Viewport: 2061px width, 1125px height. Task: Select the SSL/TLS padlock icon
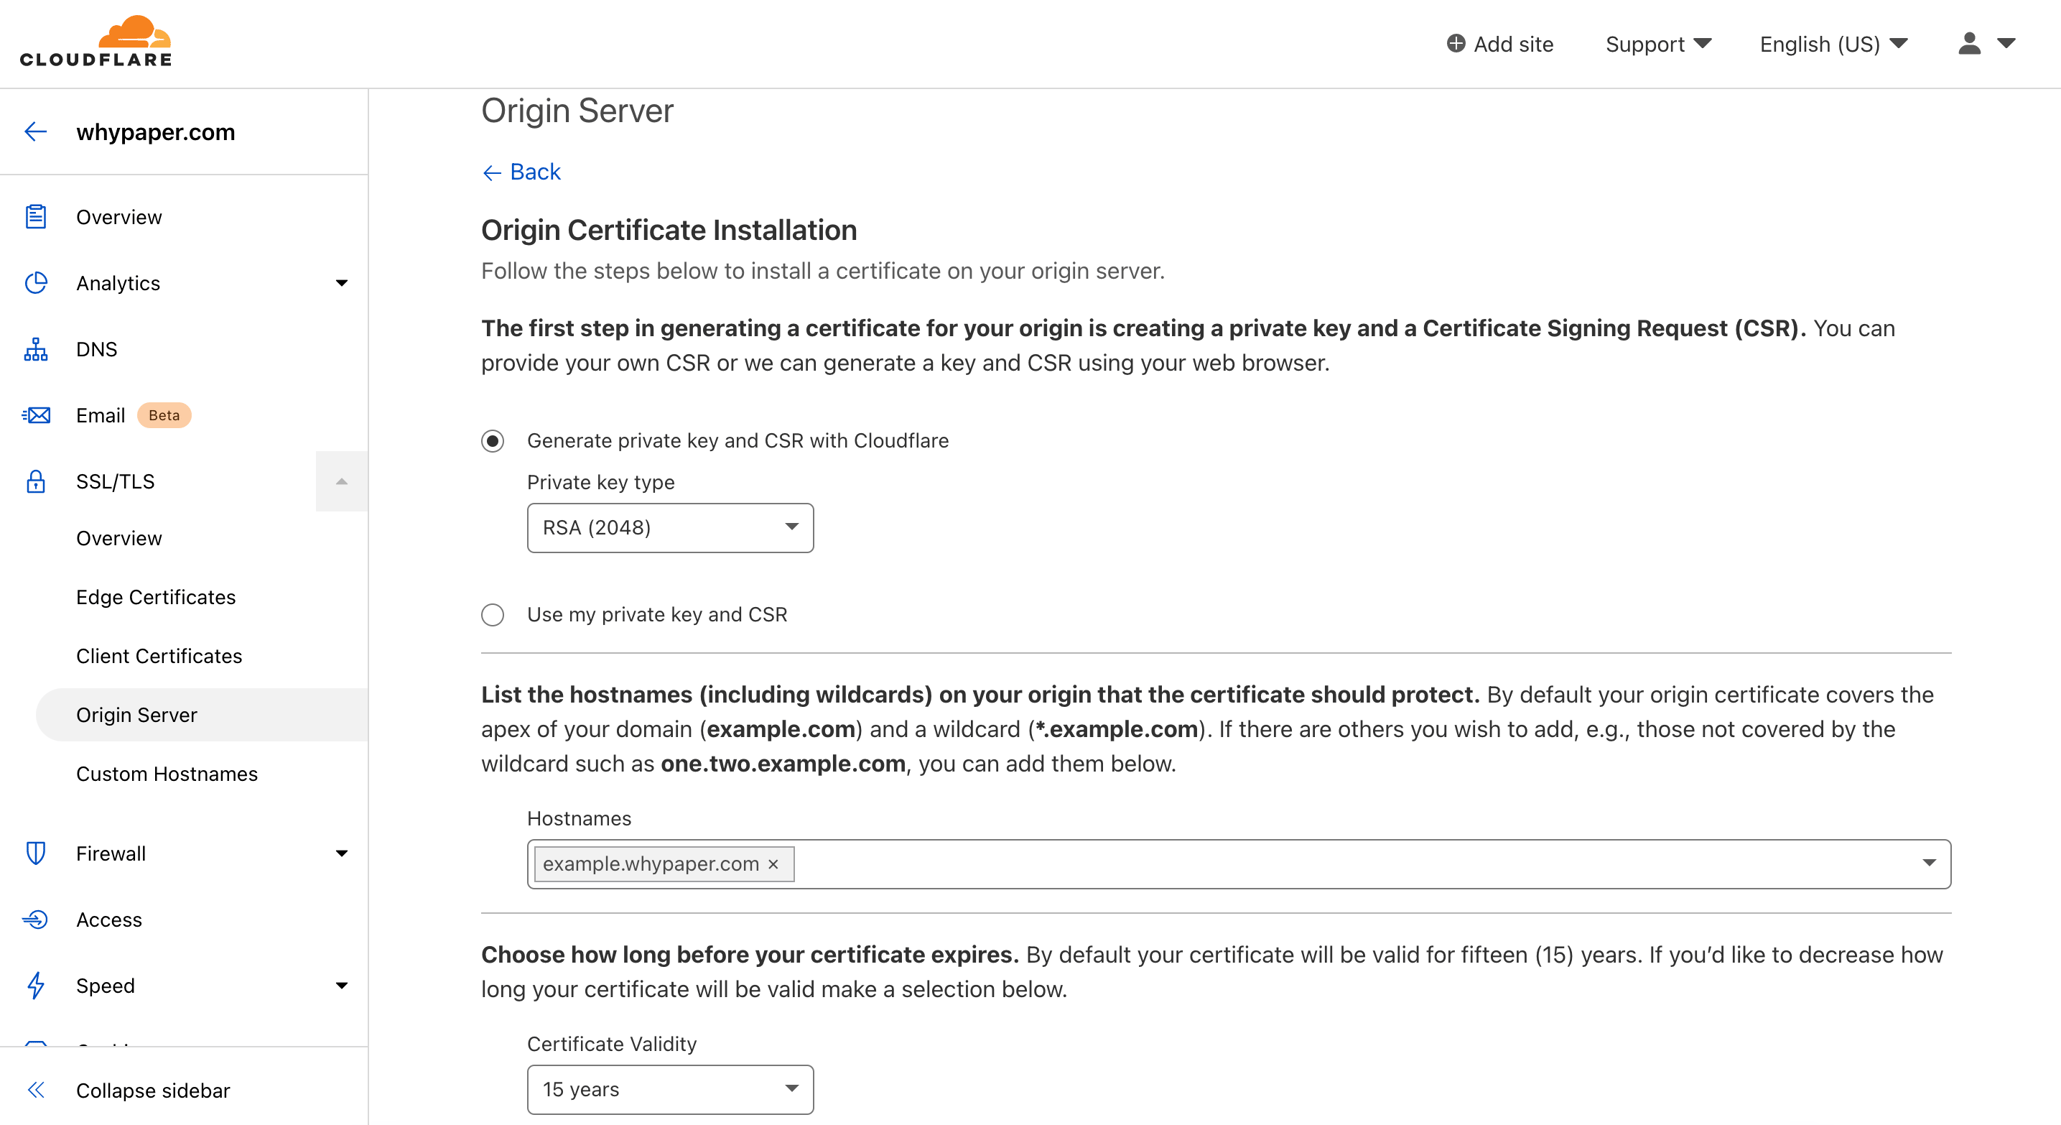(x=36, y=481)
